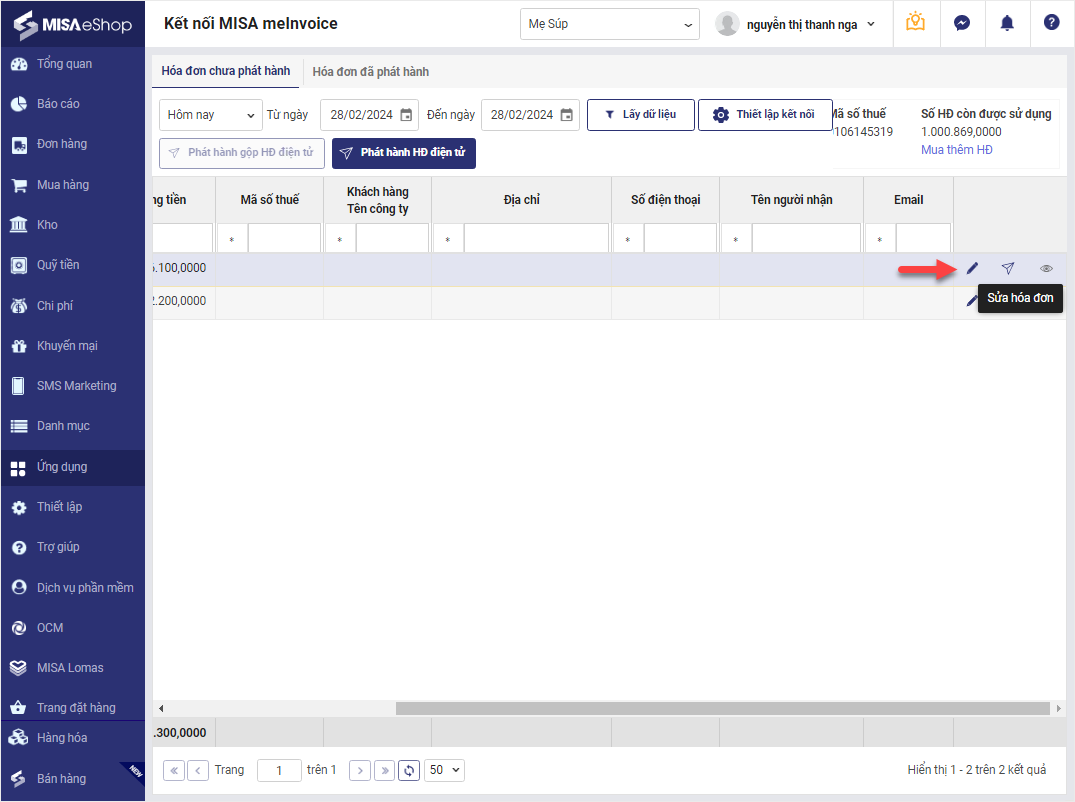Image resolution: width=1075 pixels, height=802 pixels.
Task: Open the notifications bell
Action: pos(1007,23)
